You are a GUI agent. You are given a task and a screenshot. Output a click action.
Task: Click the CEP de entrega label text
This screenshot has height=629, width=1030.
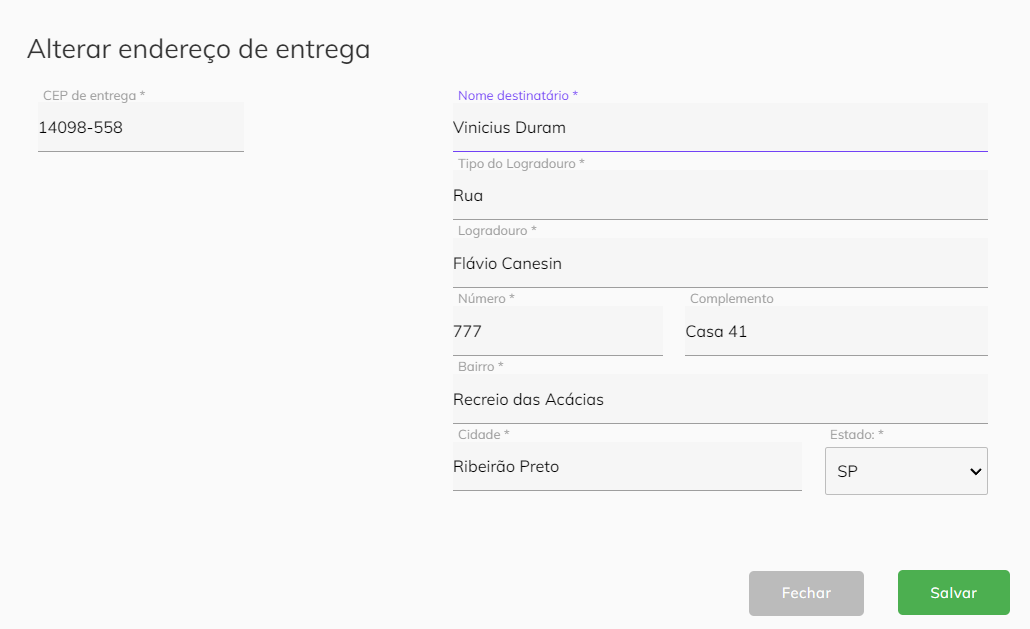(x=94, y=96)
